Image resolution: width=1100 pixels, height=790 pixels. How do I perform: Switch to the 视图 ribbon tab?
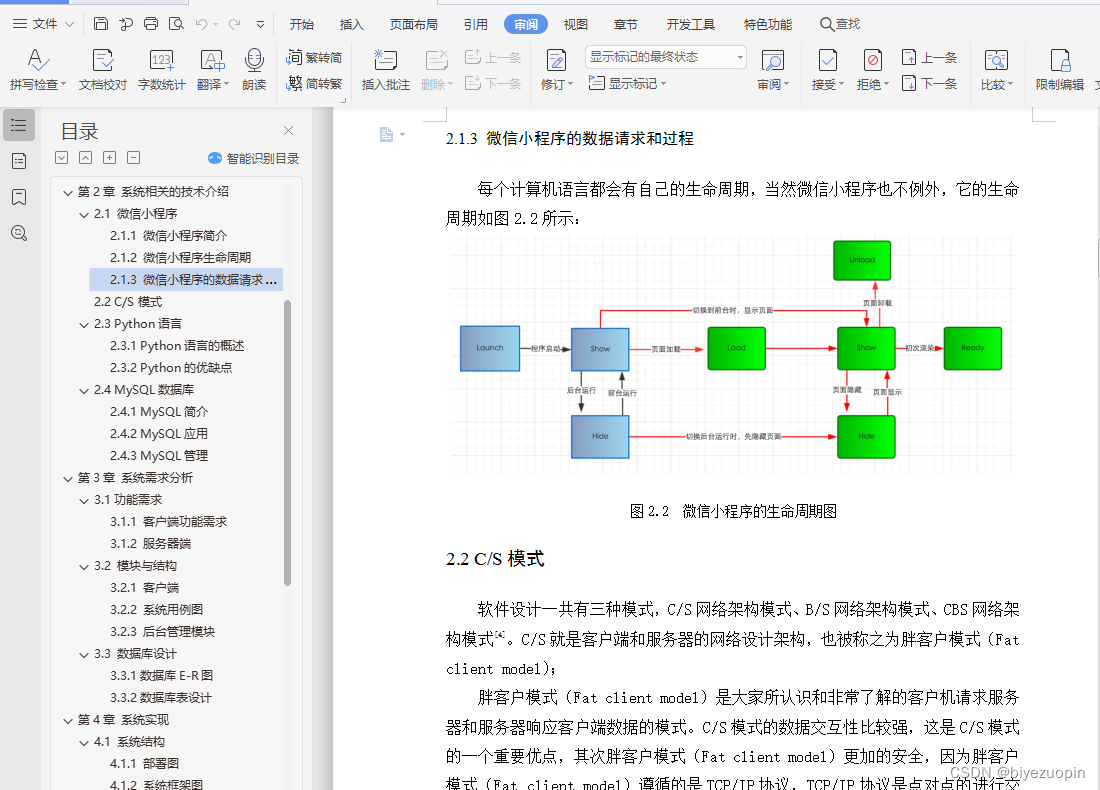(575, 24)
